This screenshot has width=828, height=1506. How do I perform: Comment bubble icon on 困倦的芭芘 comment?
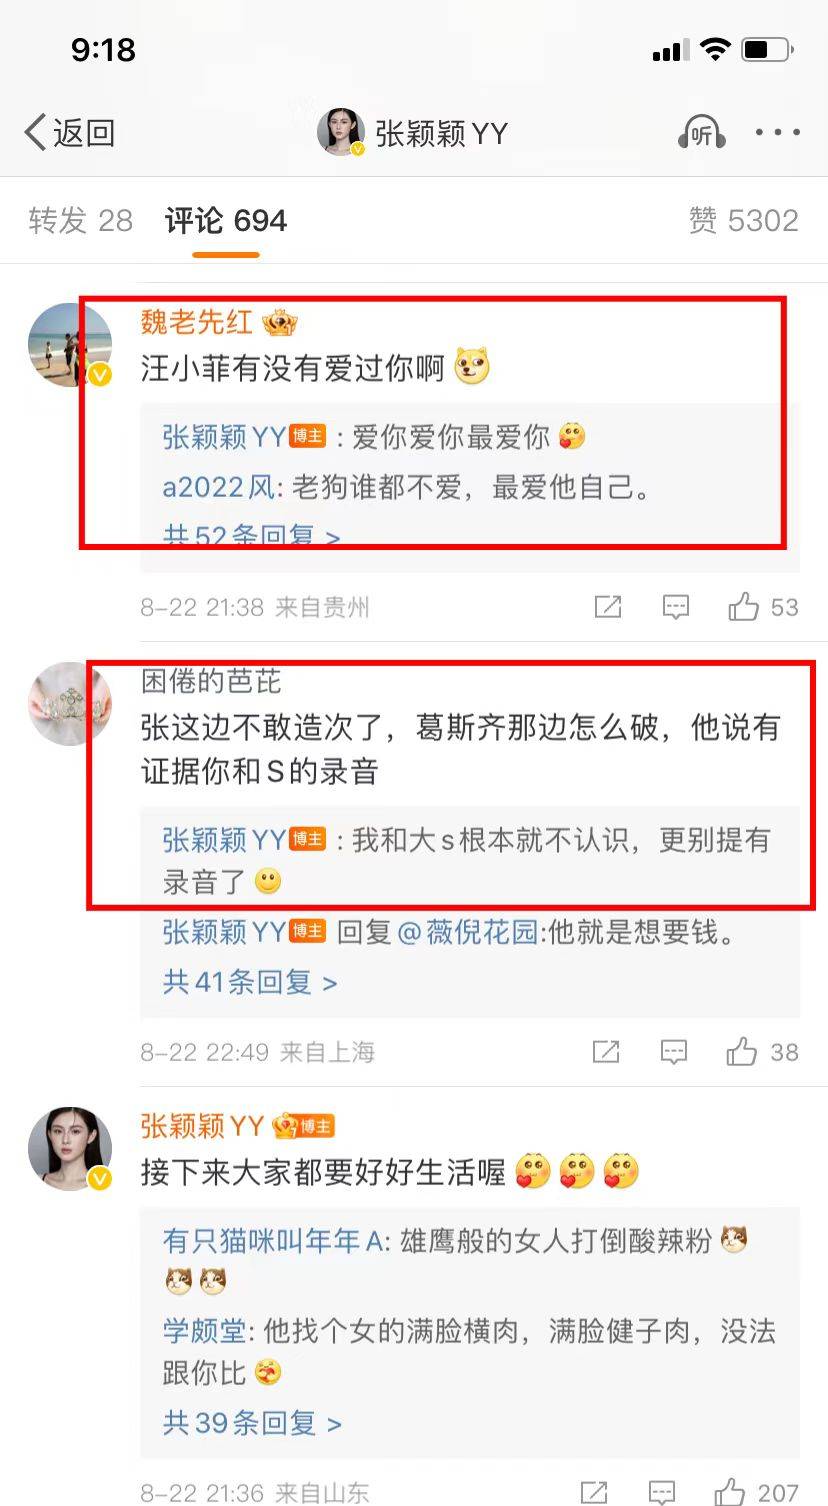675,1051
